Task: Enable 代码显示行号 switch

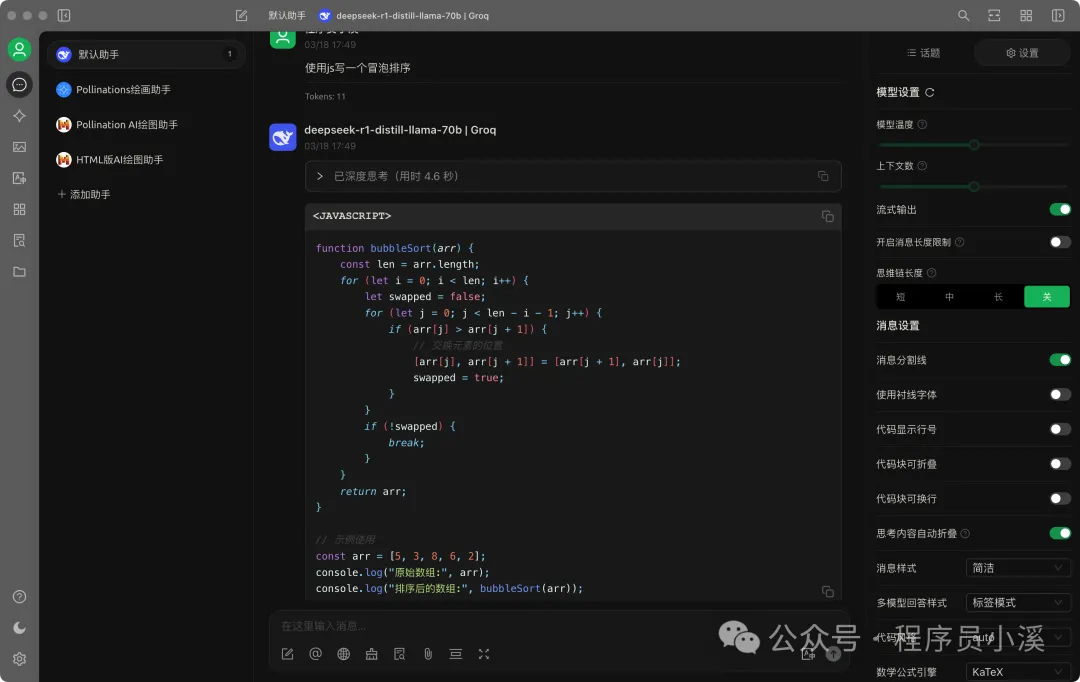Action: [1060, 428]
